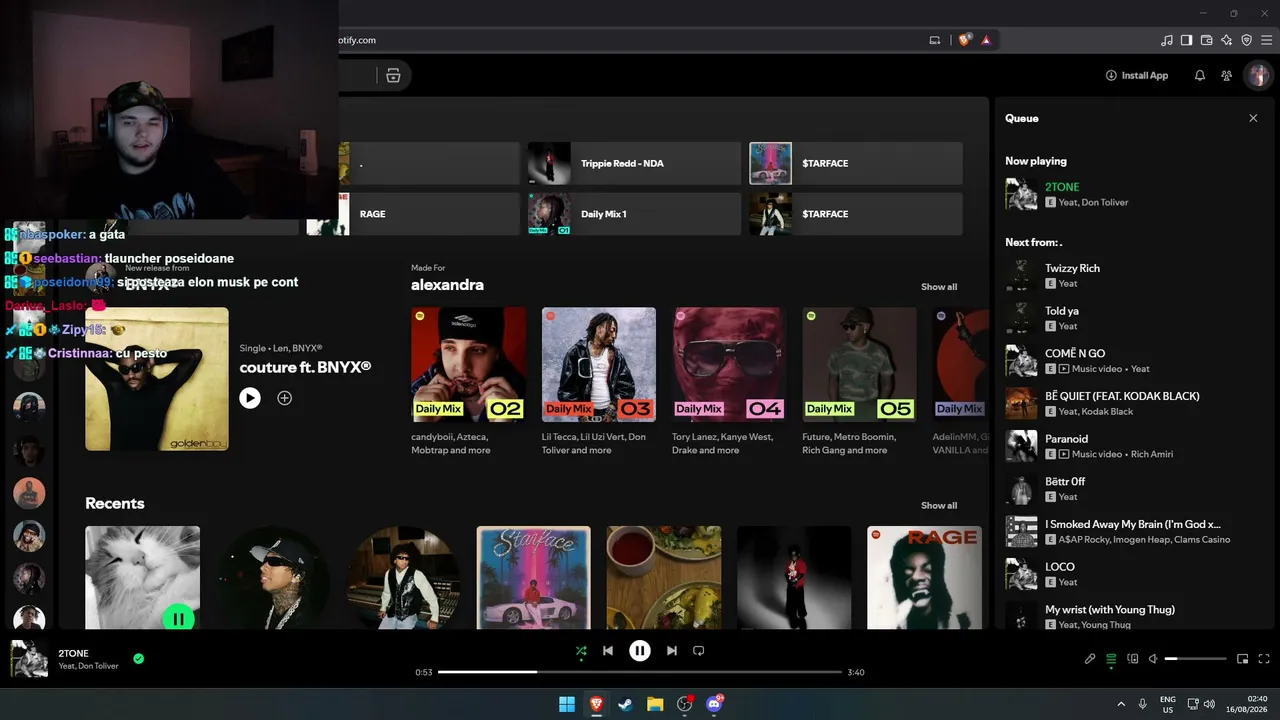Click the Brave Shields lion icon
Image resolution: width=1280 pixels, height=720 pixels.
(x=964, y=40)
